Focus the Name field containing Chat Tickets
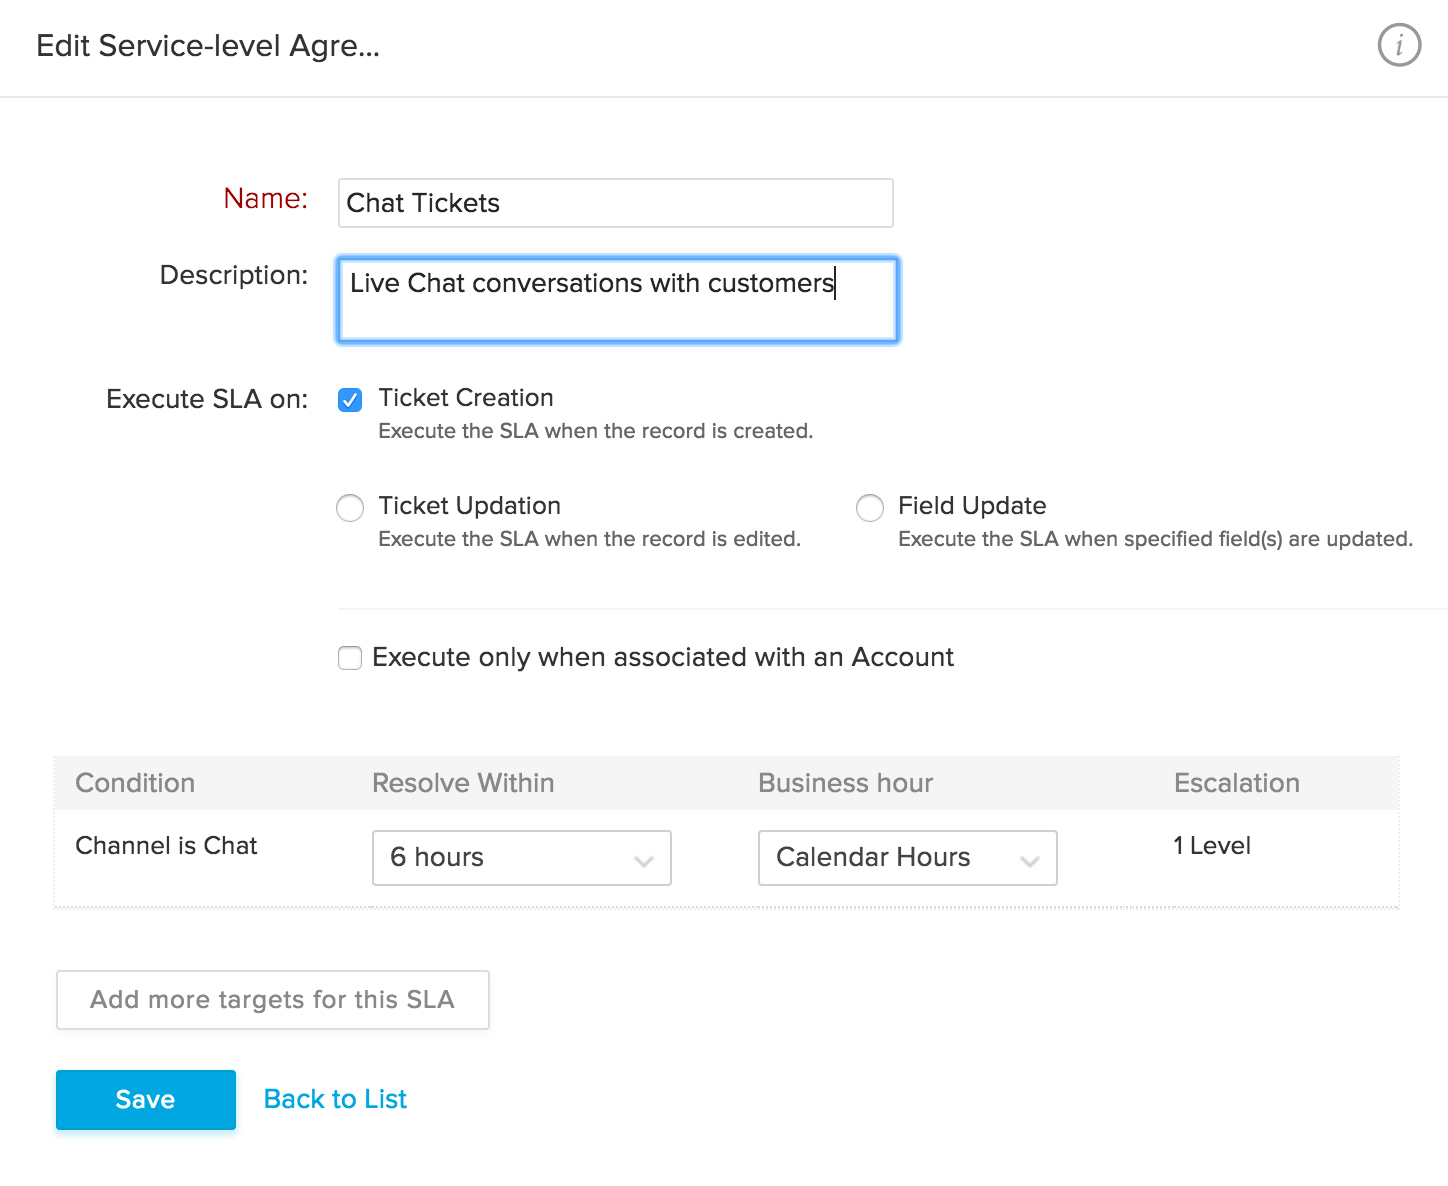 tap(615, 203)
